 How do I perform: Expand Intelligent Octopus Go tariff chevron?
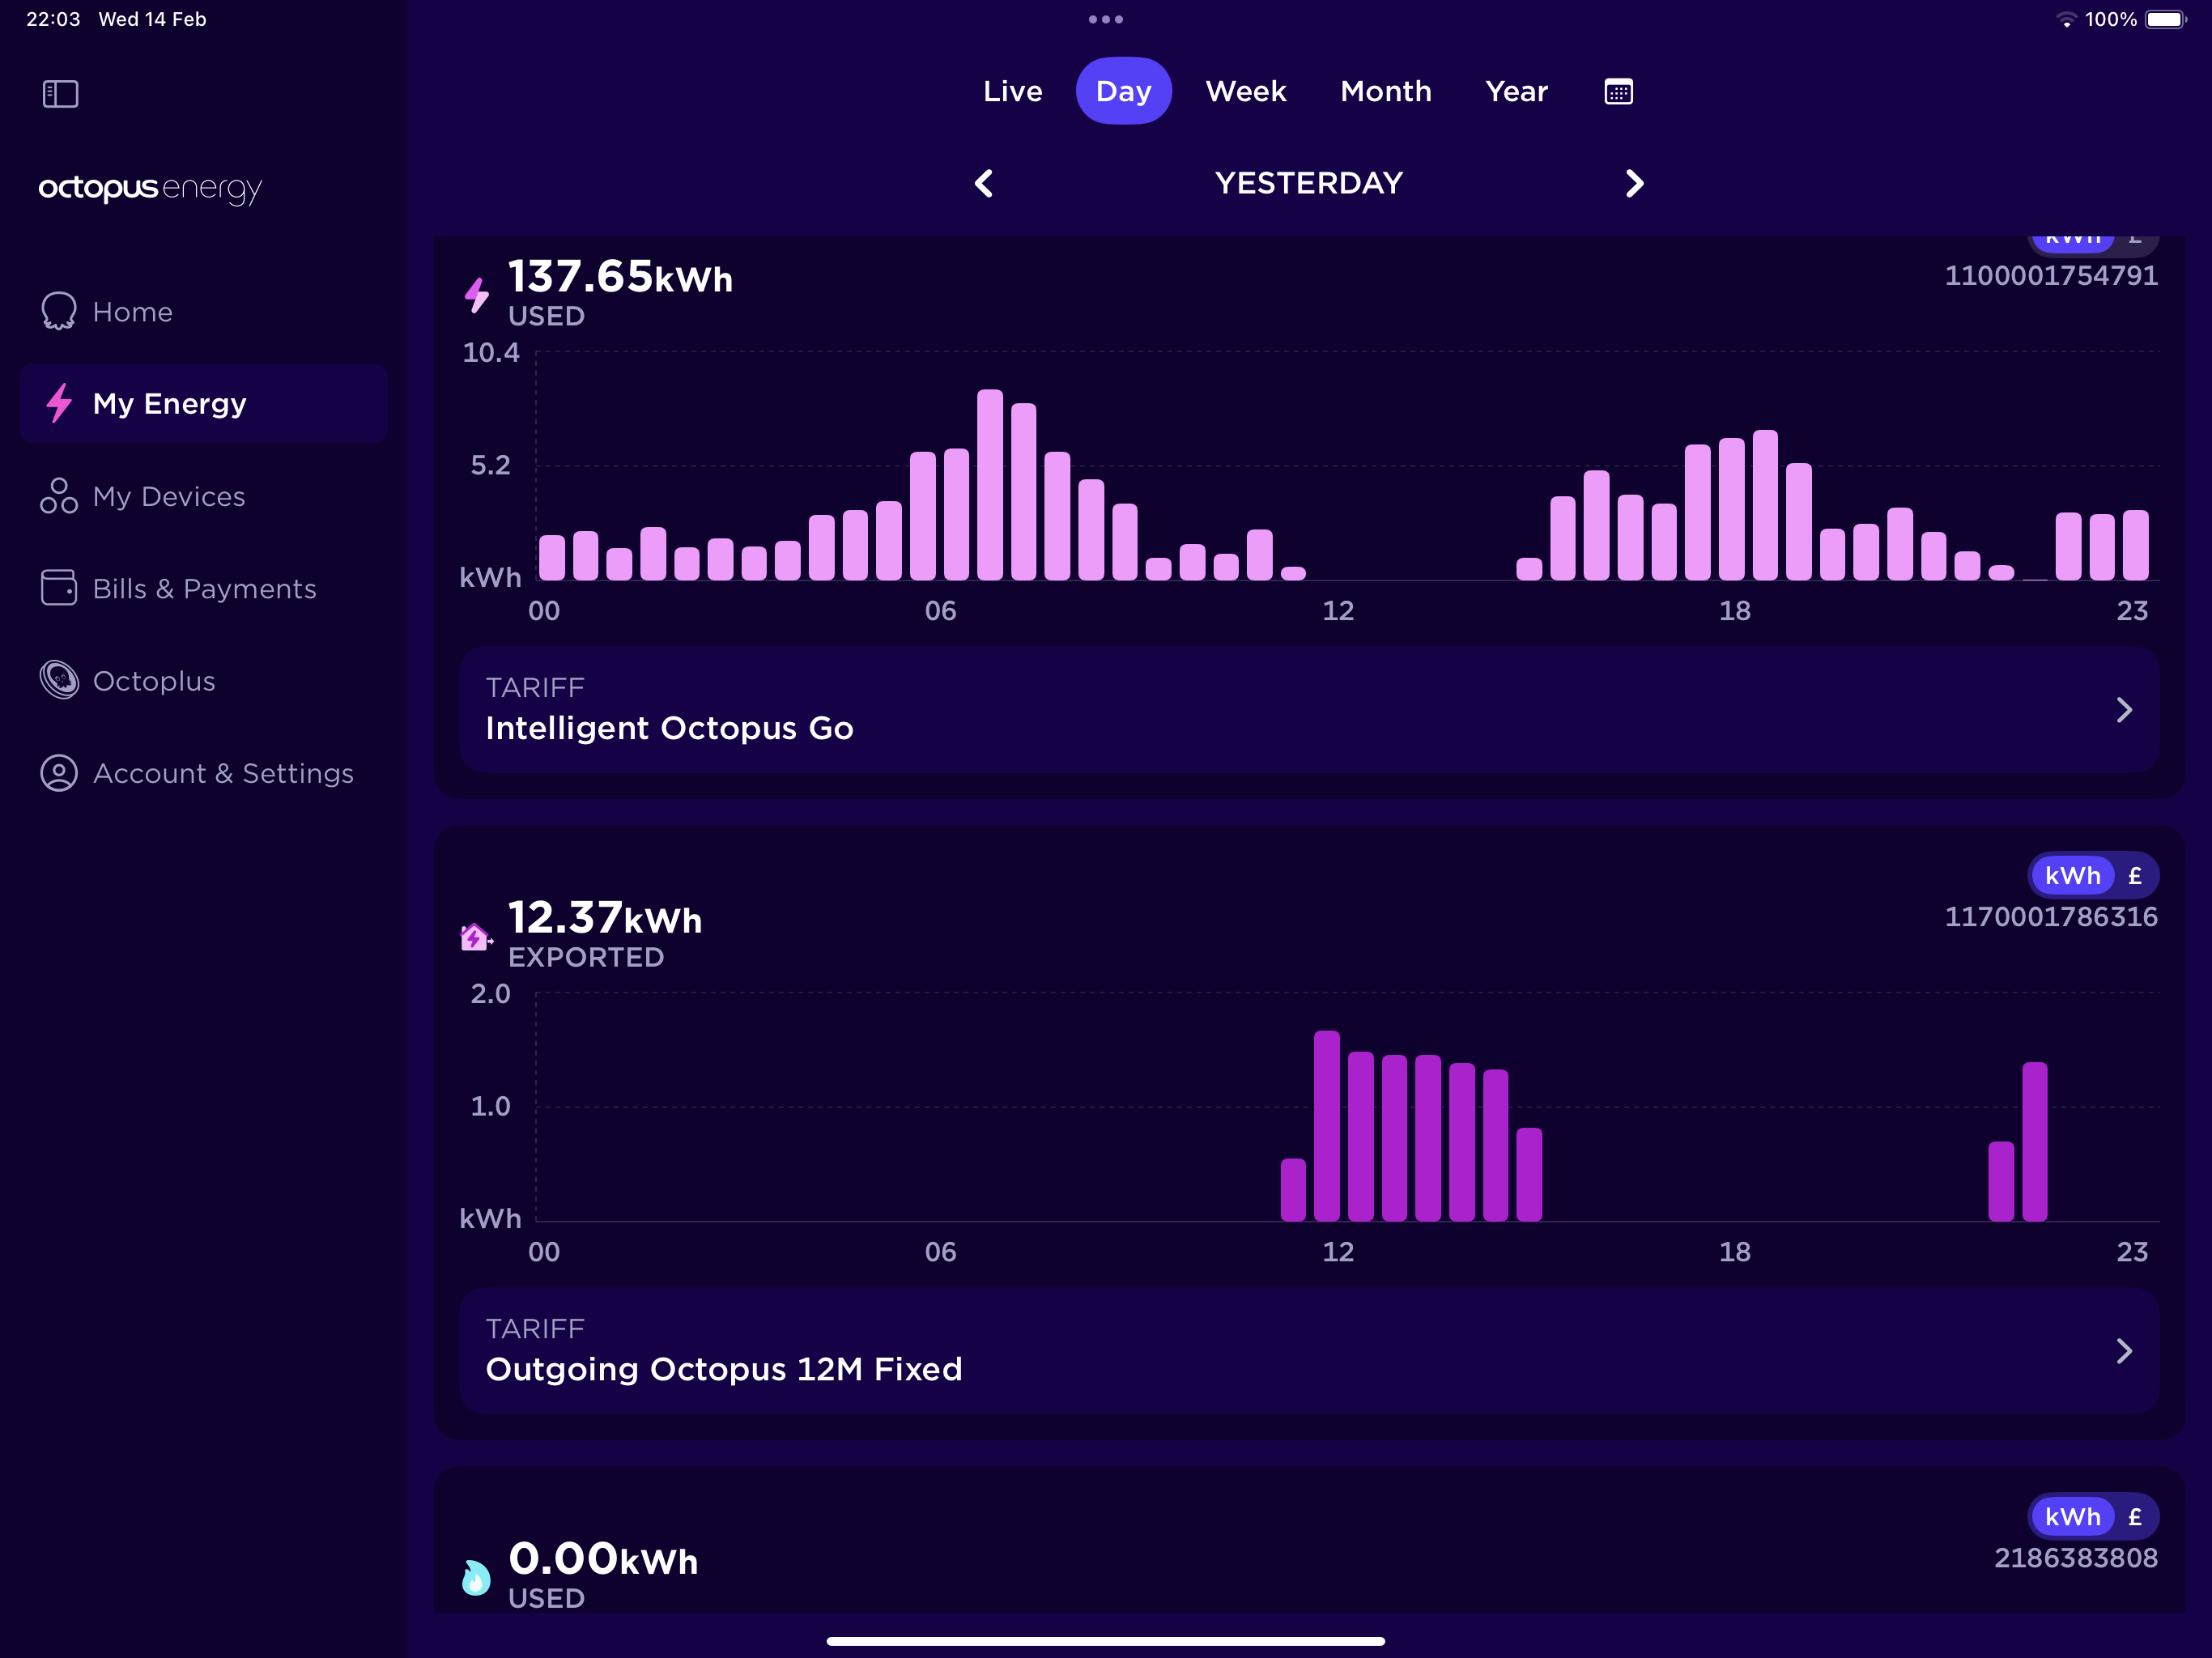point(2124,710)
